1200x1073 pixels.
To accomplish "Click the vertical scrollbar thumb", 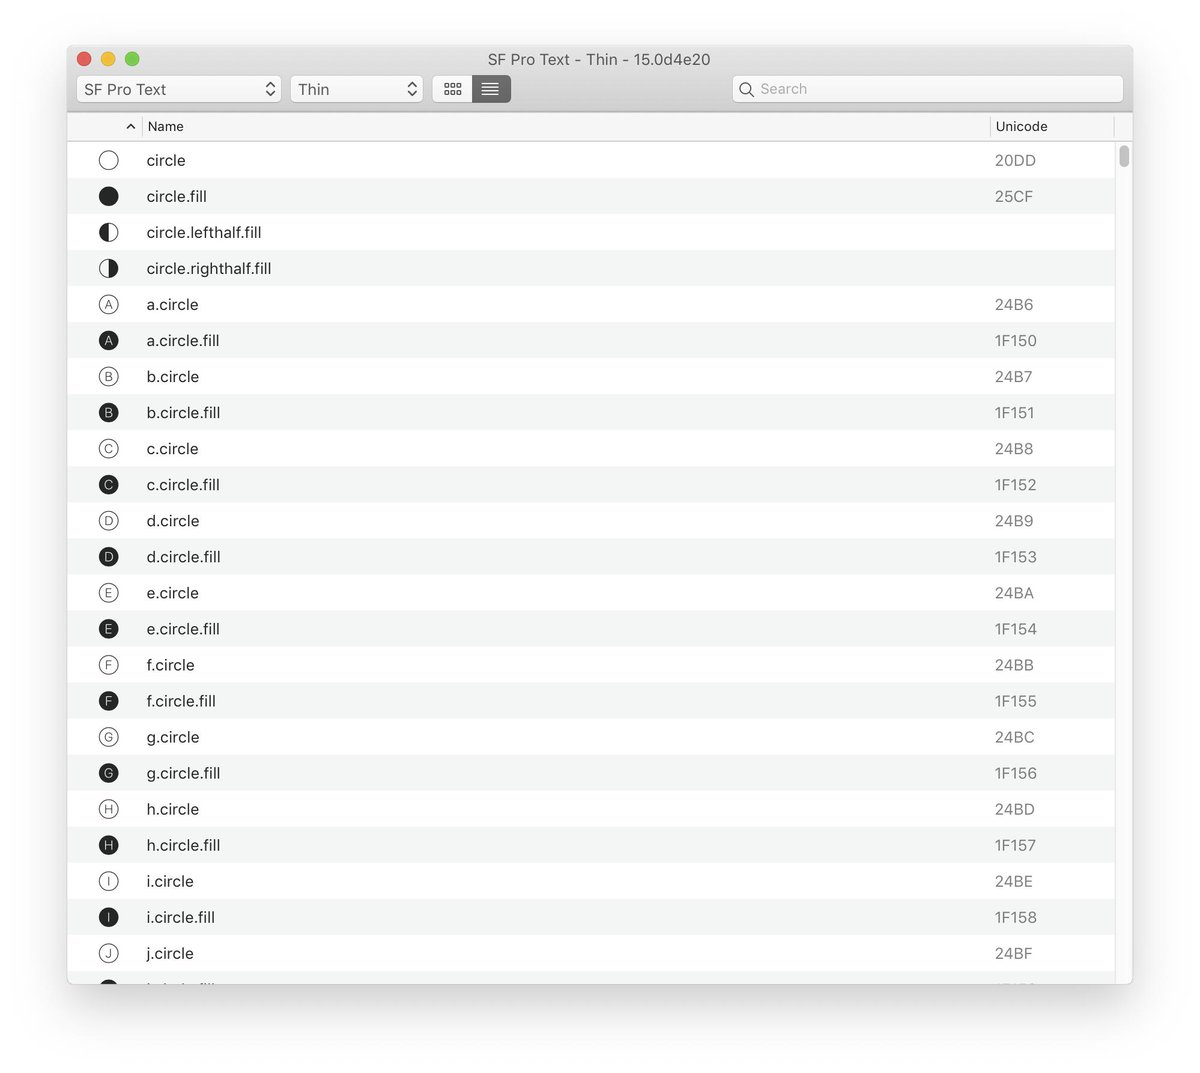I will 1124,156.
